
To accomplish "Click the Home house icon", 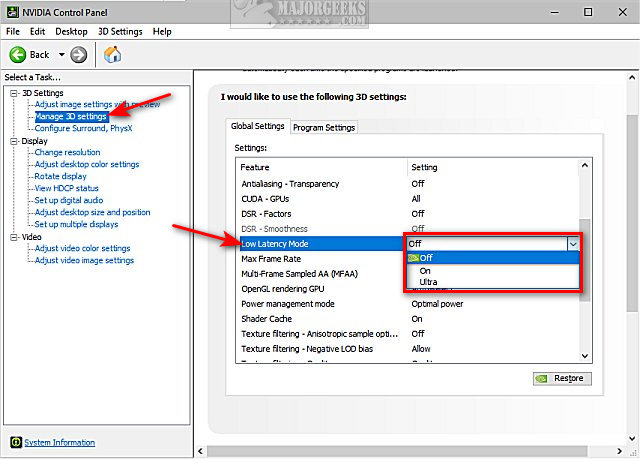I will pos(112,54).
